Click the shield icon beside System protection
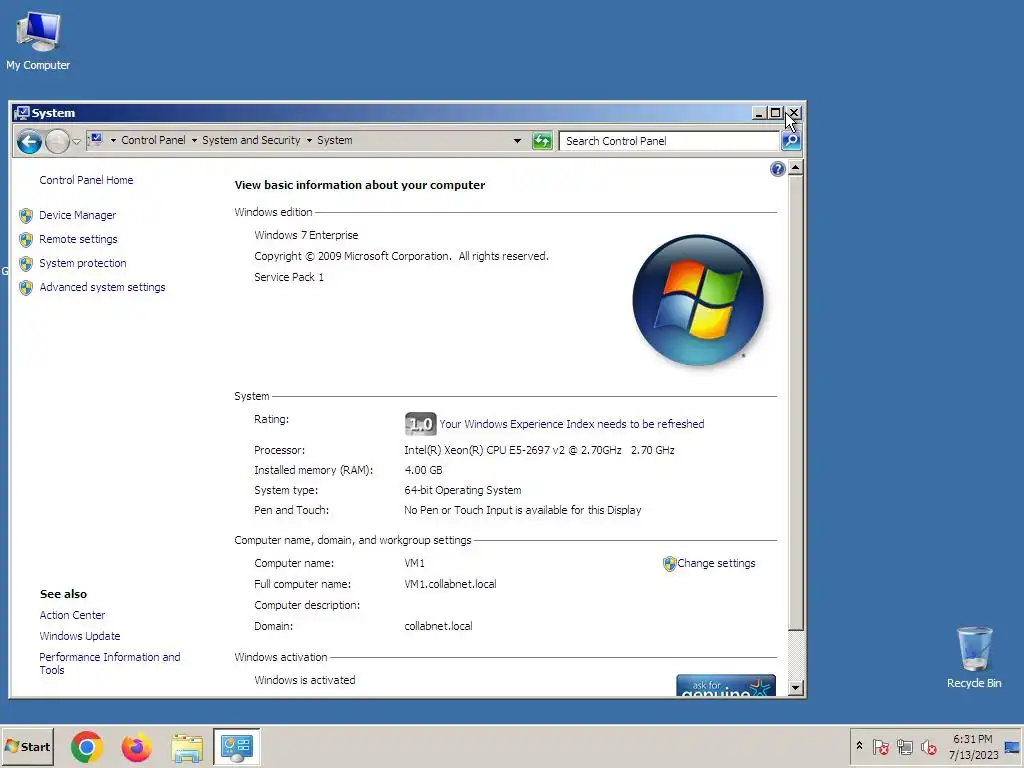Screen dimensions: 1024x768 click(x=26, y=264)
